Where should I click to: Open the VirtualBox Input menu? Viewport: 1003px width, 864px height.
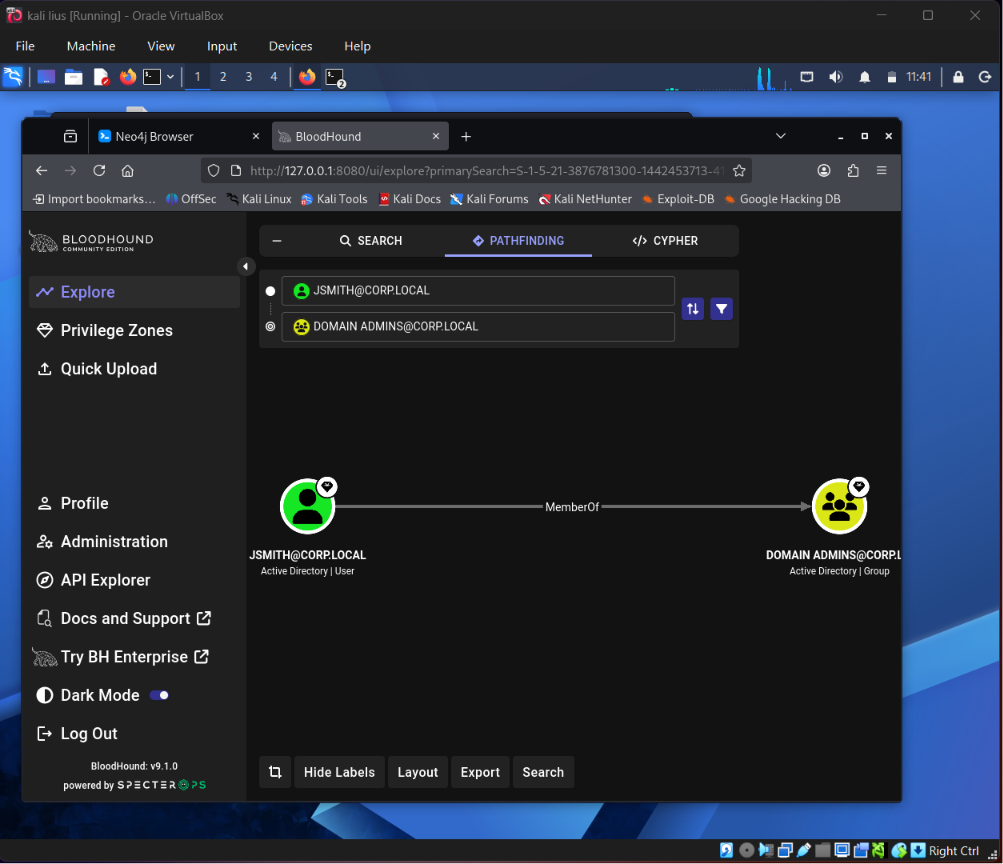(x=222, y=46)
